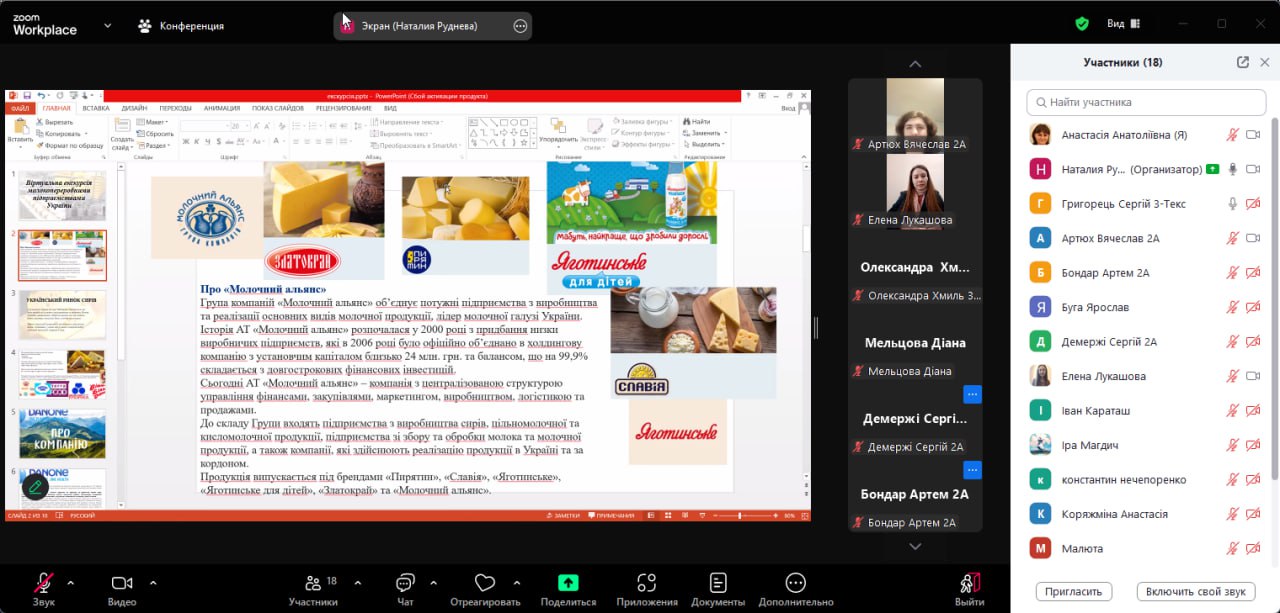
Task: Open the ПЕРЕХОДЫ ribbon tab
Action: coord(176,108)
